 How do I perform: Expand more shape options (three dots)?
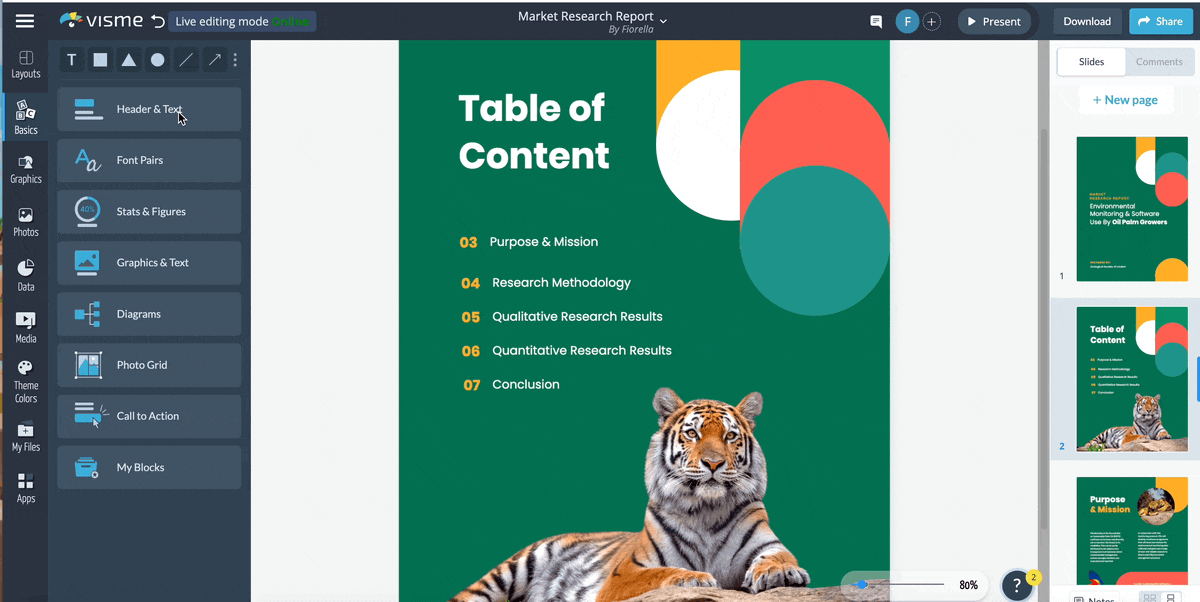pos(236,60)
